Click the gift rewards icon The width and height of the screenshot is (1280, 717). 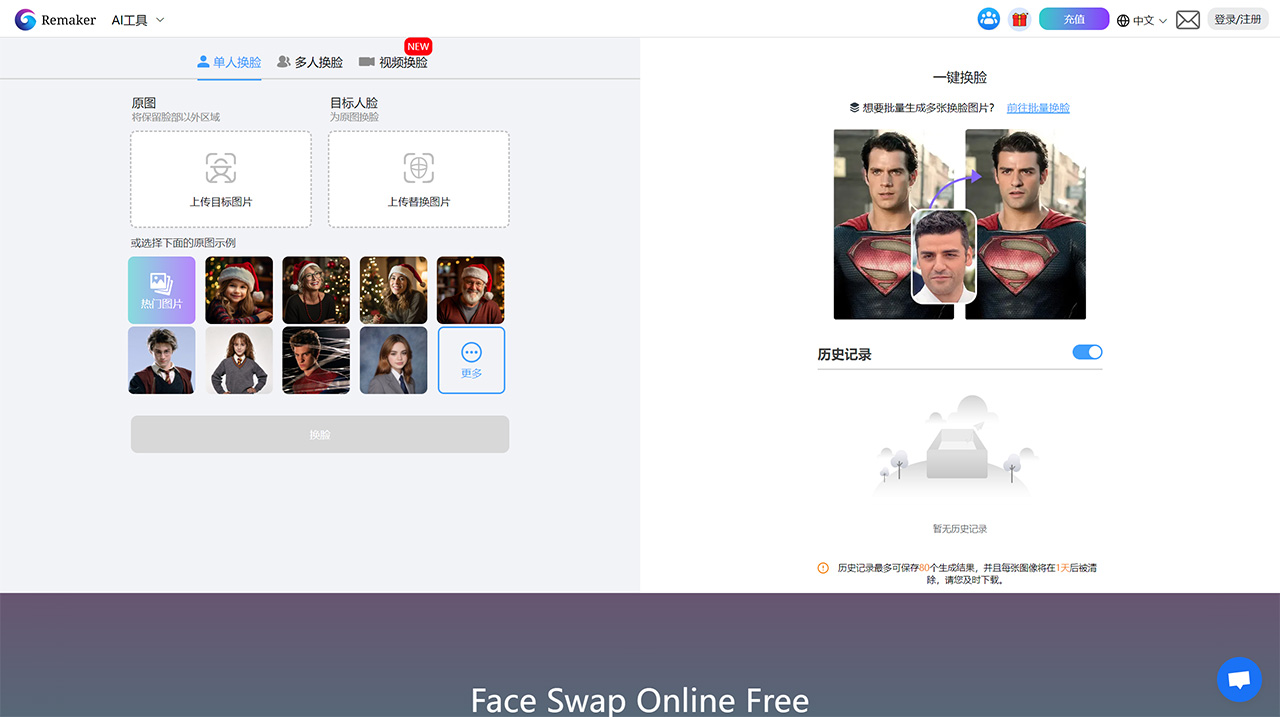(x=1019, y=19)
